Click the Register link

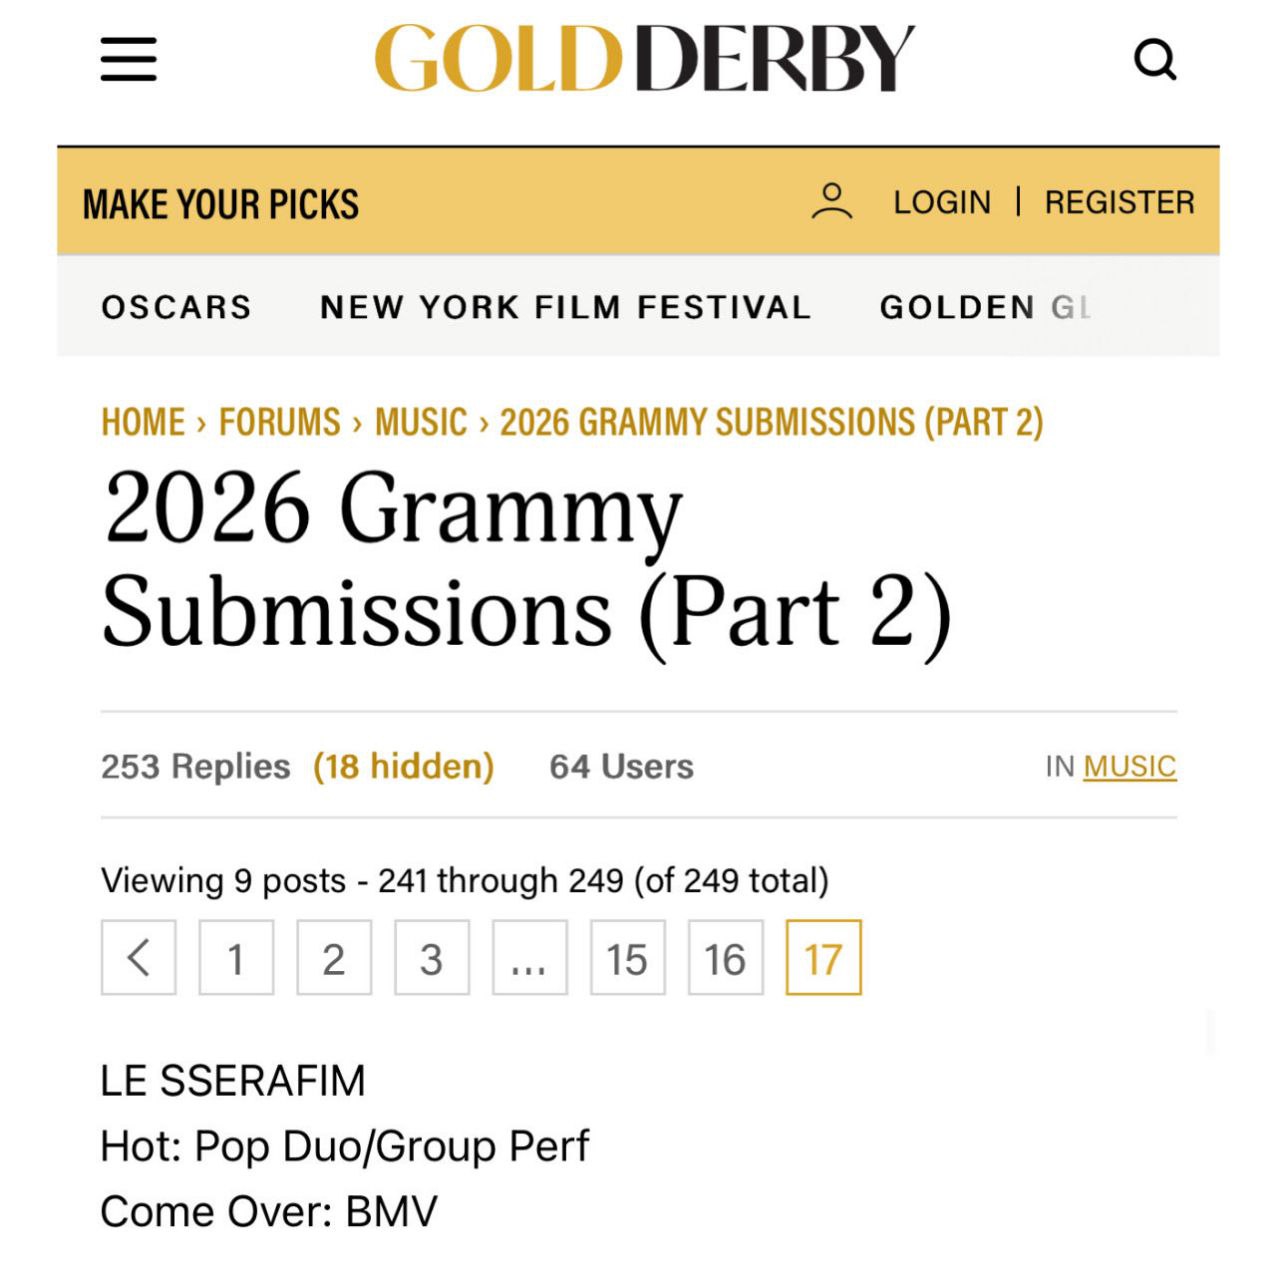click(x=1119, y=202)
